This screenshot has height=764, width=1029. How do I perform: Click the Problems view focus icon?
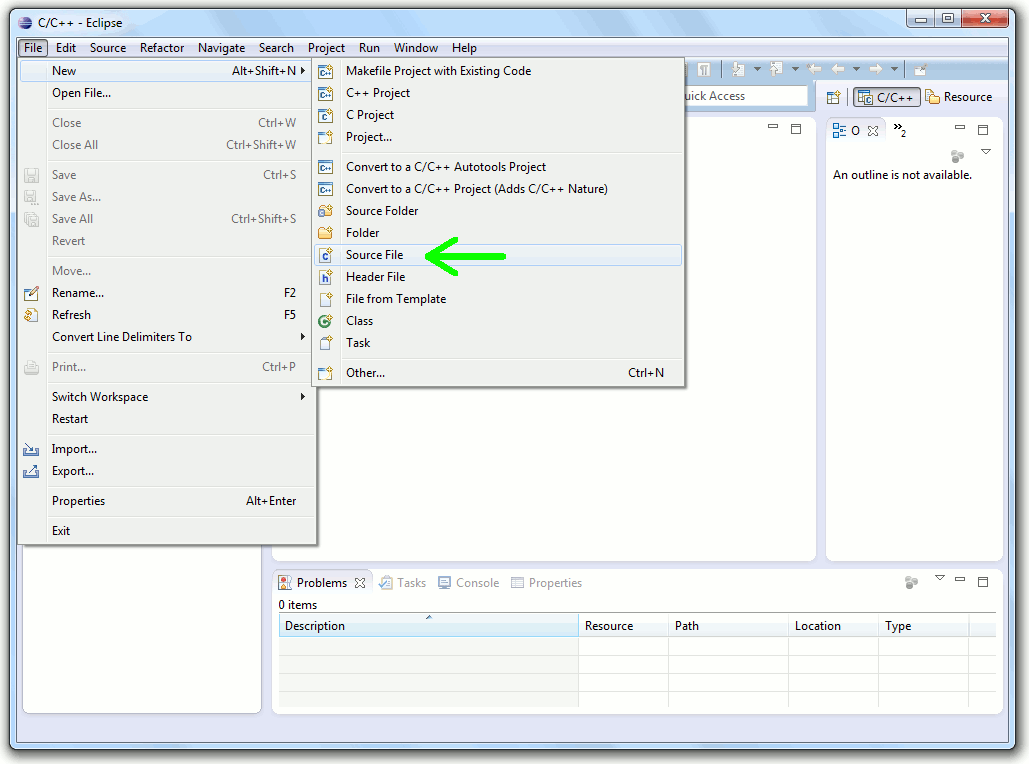coord(911,582)
